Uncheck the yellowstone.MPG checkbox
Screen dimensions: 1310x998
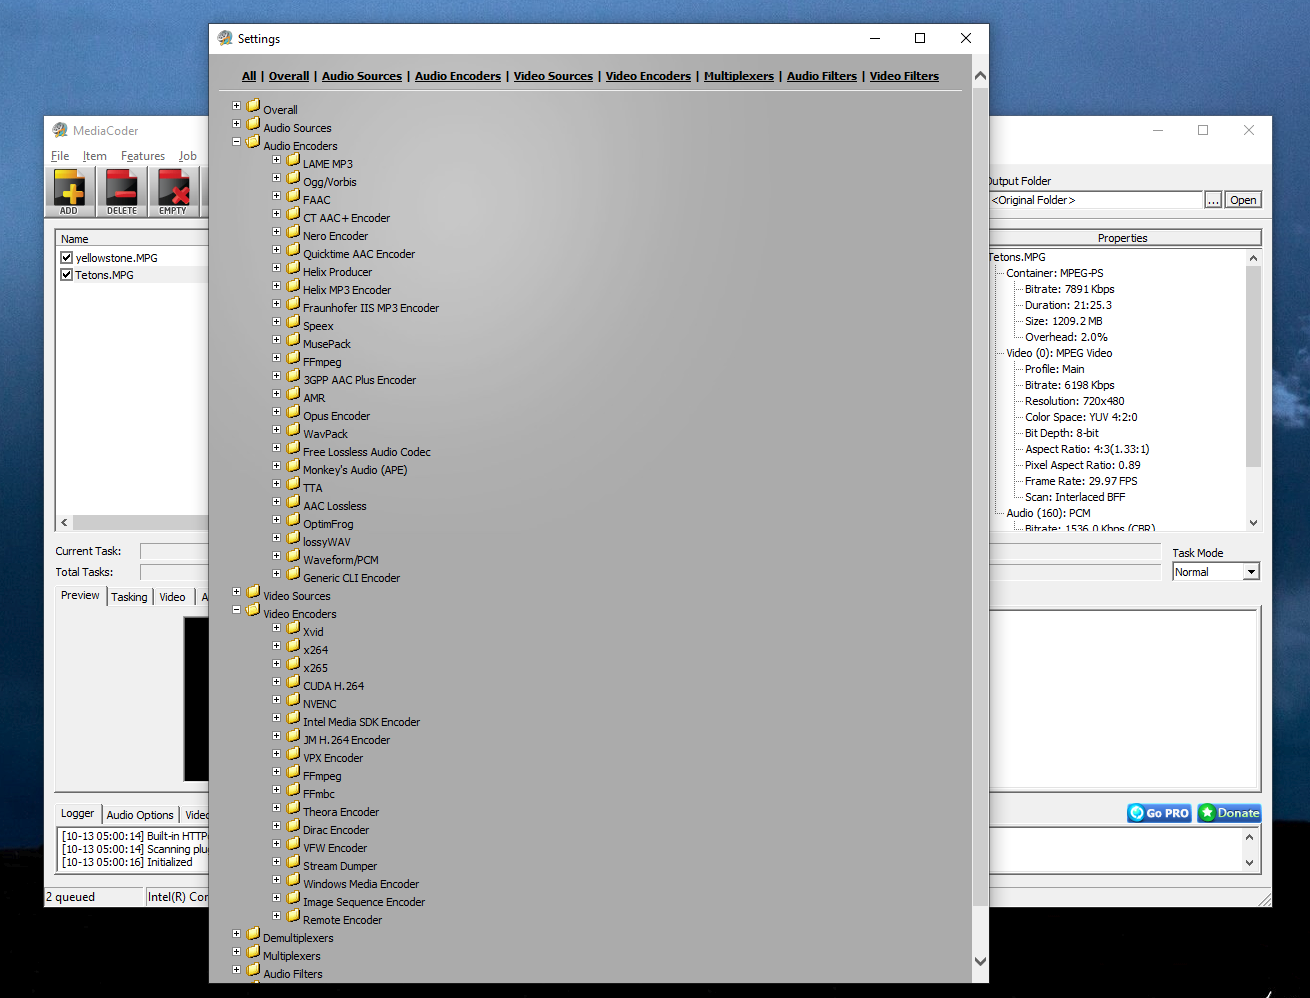67,257
